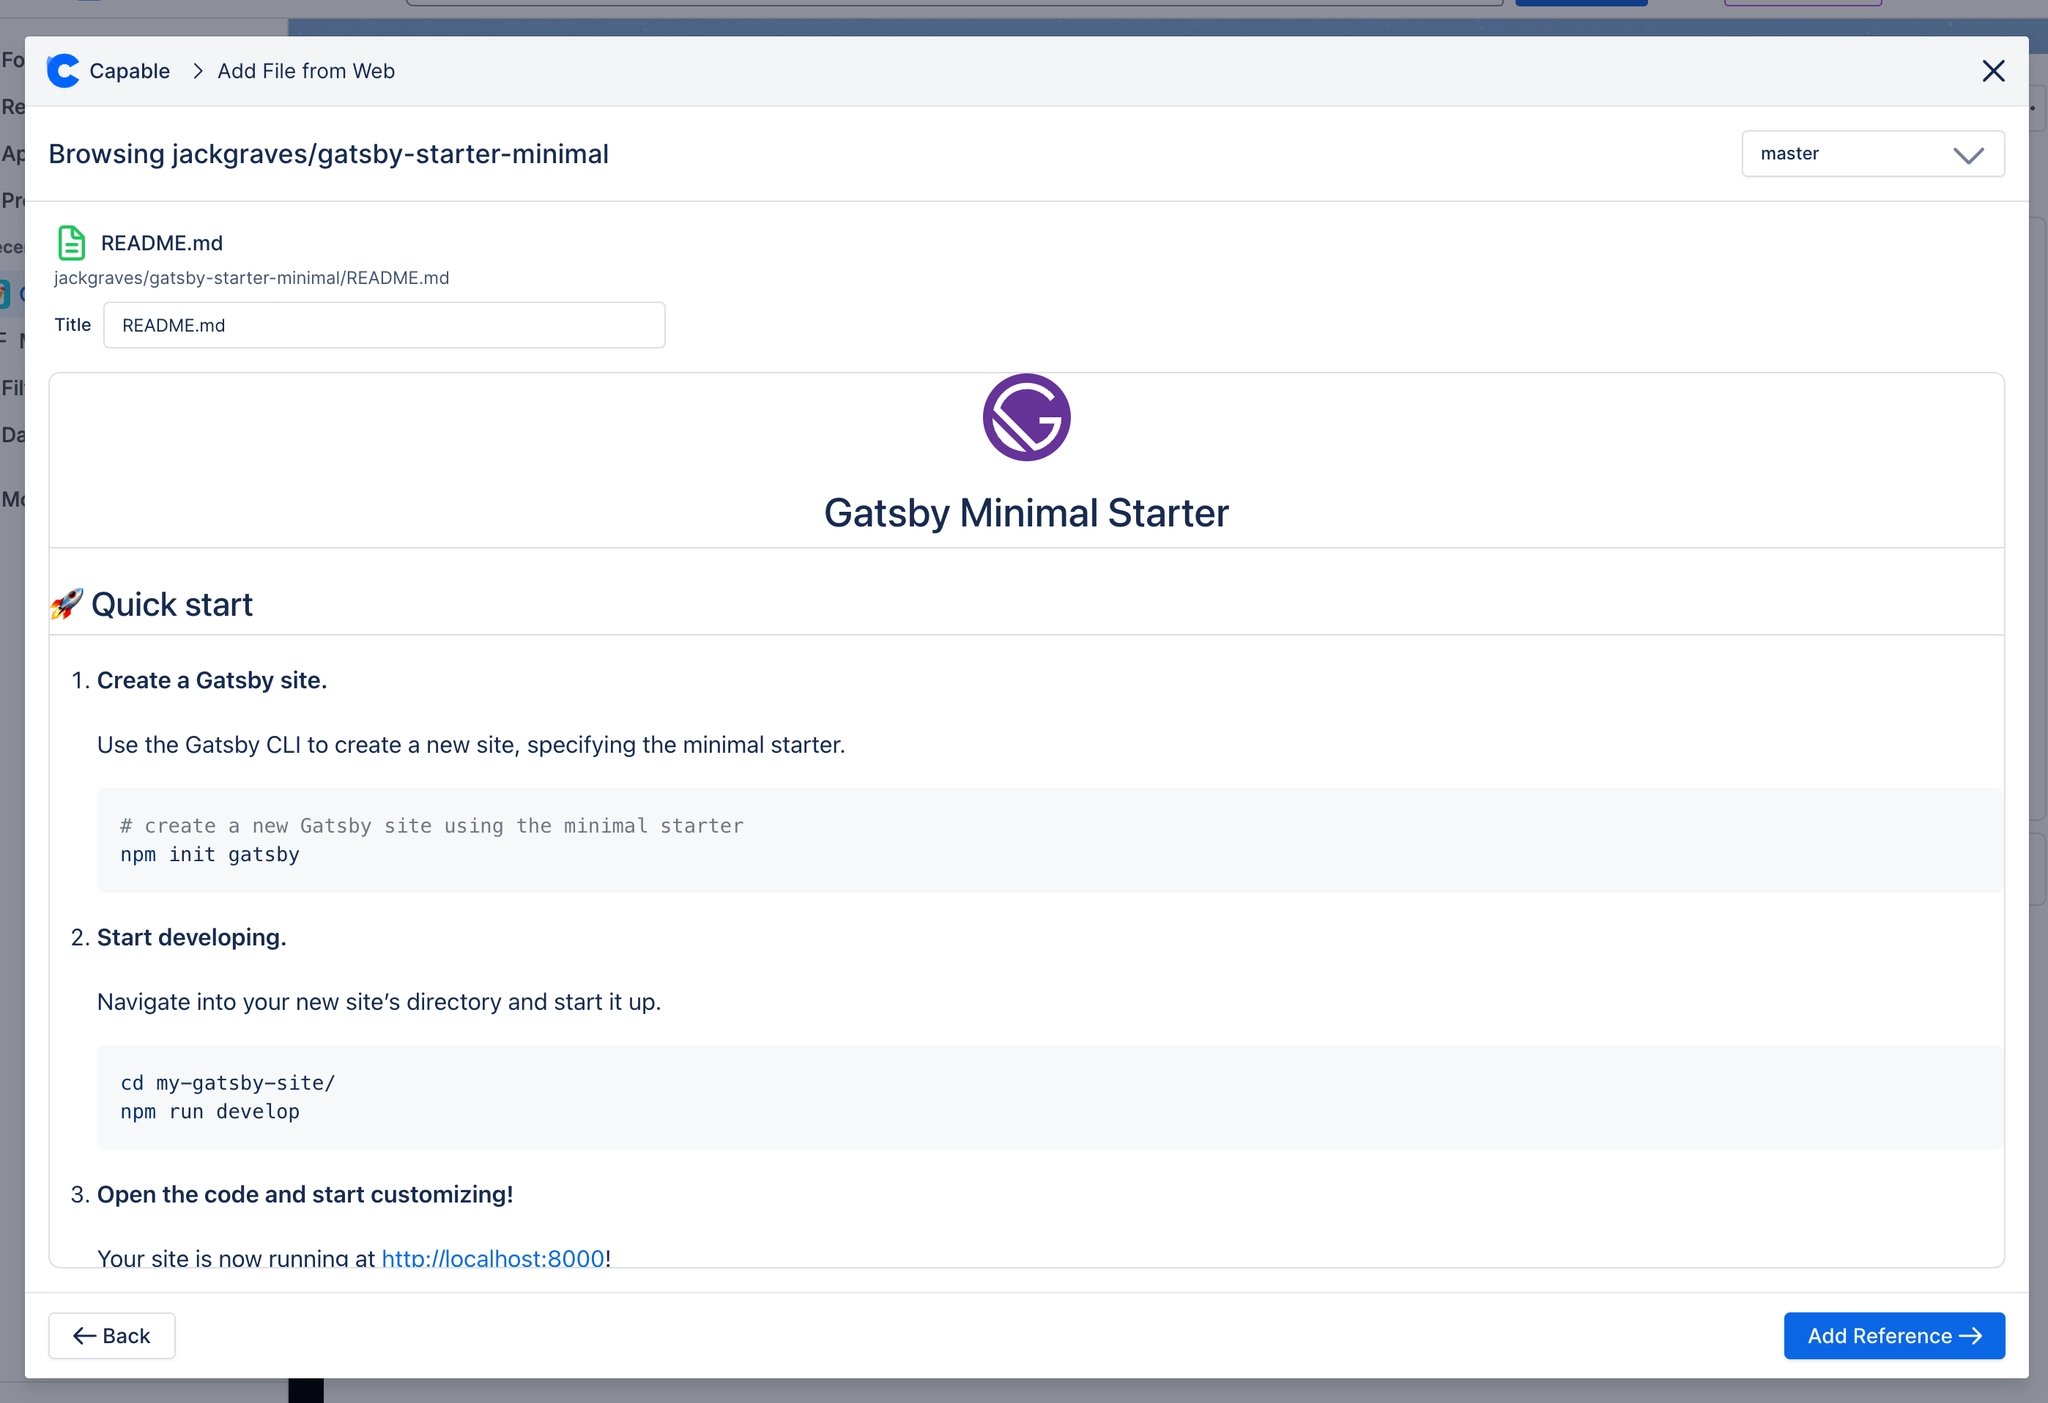
Task: Click the code comment about minimal starter
Action: [432, 826]
